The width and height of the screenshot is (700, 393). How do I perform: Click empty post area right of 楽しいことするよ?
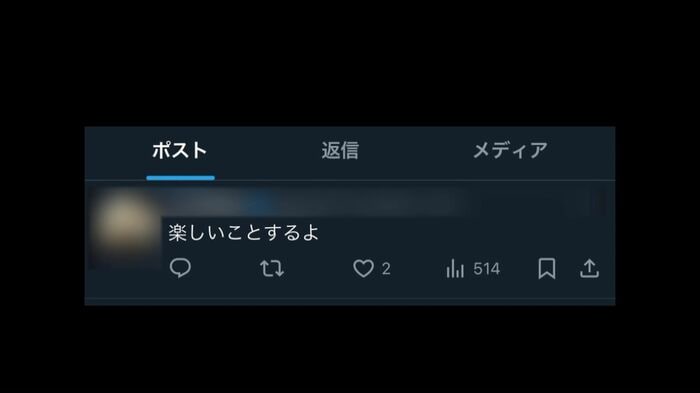[x=464, y=233]
